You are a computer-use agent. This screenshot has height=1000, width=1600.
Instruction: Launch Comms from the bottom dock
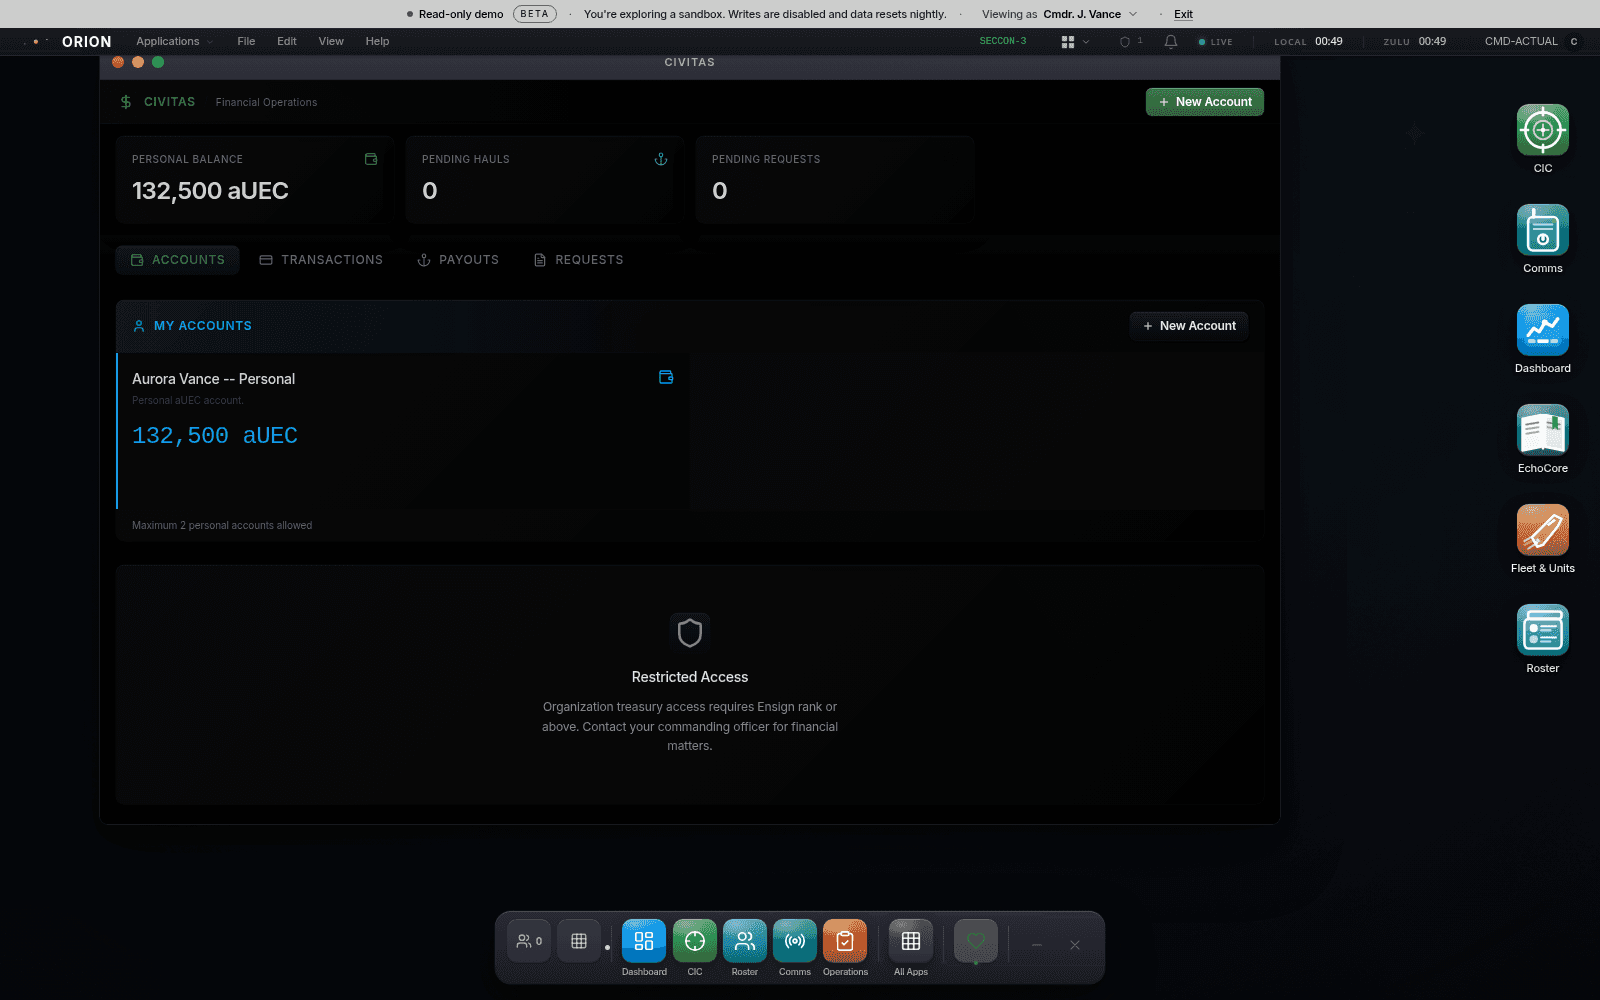(795, 941)
